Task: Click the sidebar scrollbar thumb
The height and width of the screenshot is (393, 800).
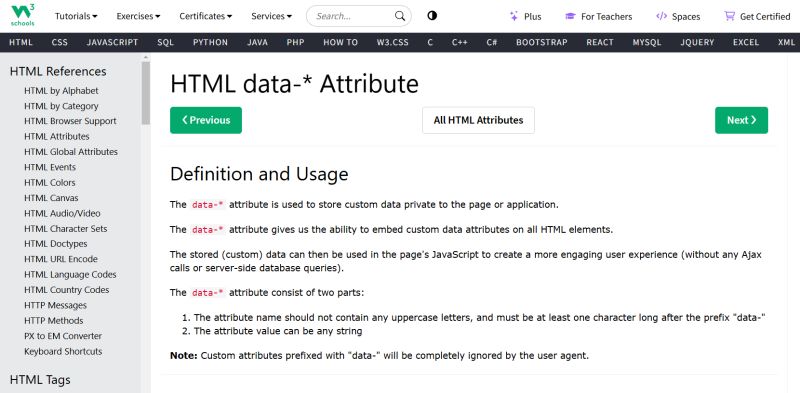Action: click(146, 93)
